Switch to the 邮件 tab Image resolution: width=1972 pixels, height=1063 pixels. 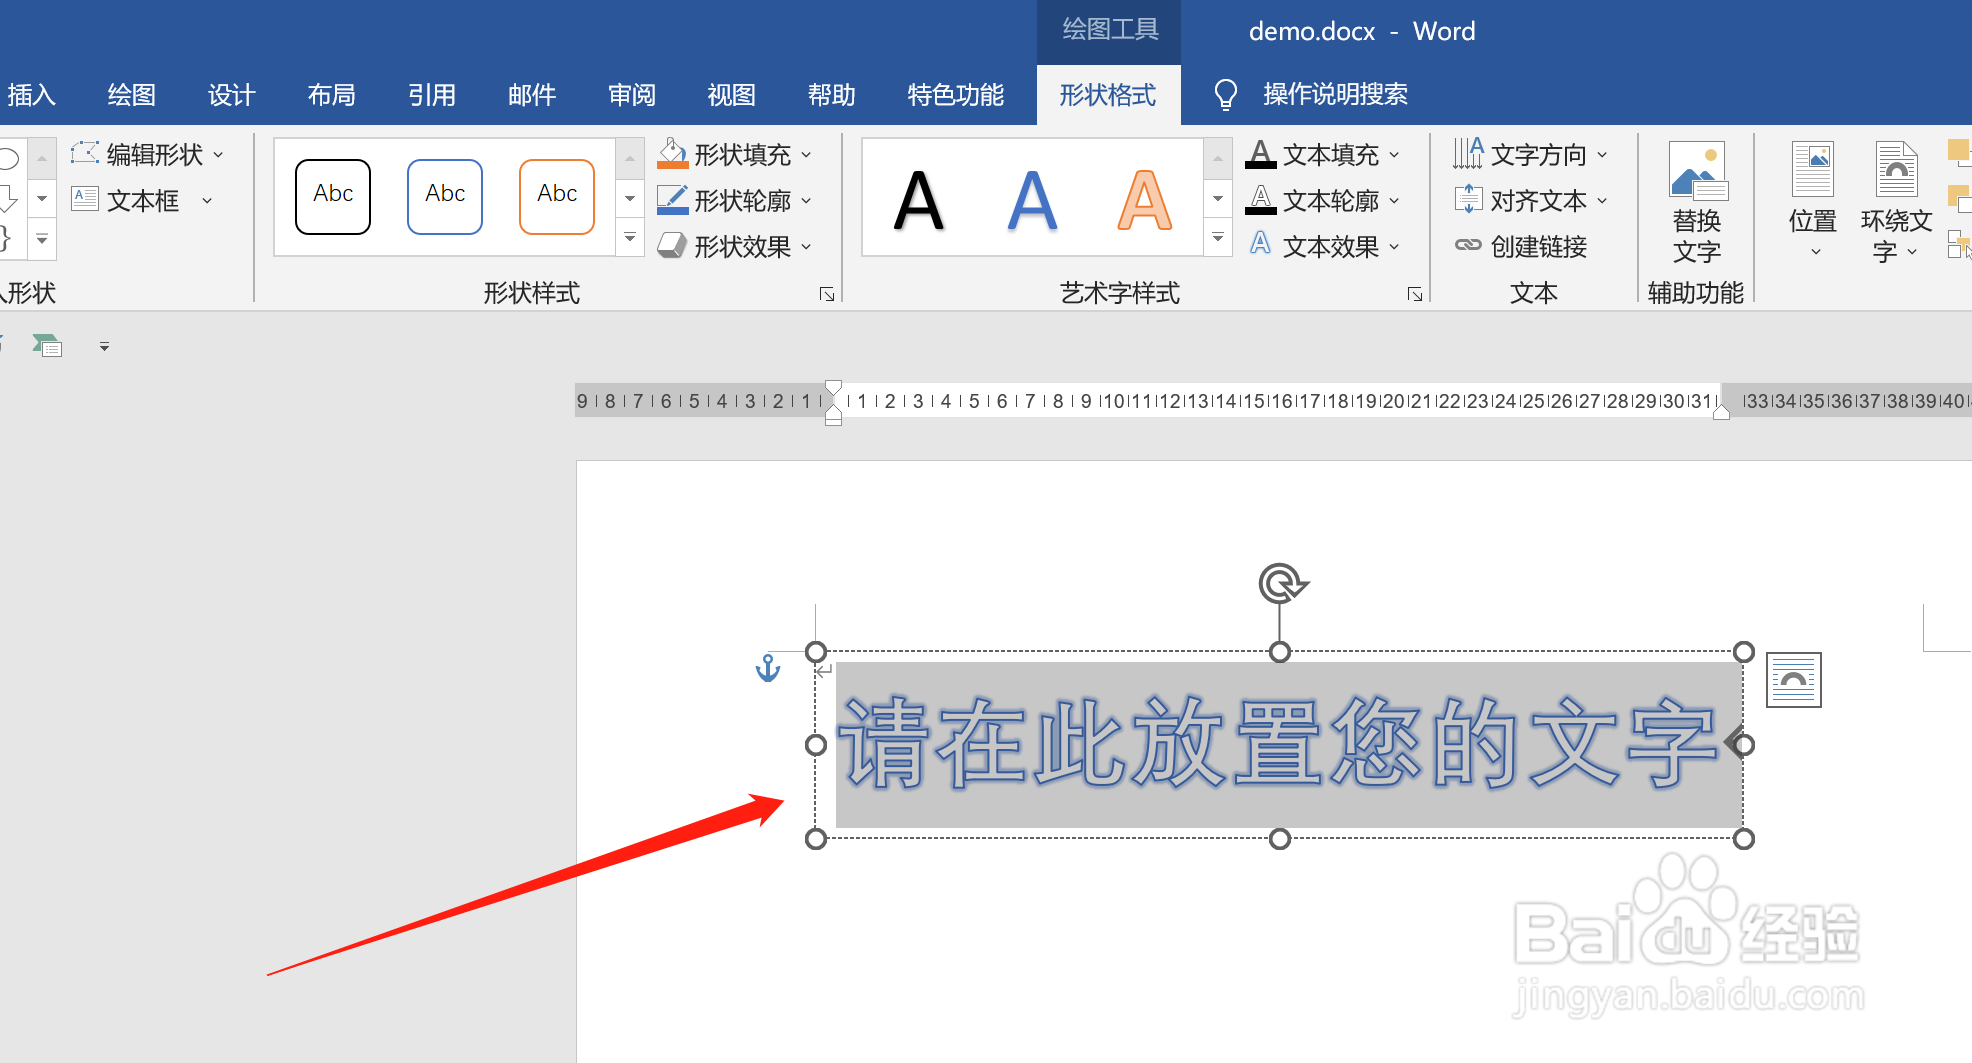click(x=532, y=95)
